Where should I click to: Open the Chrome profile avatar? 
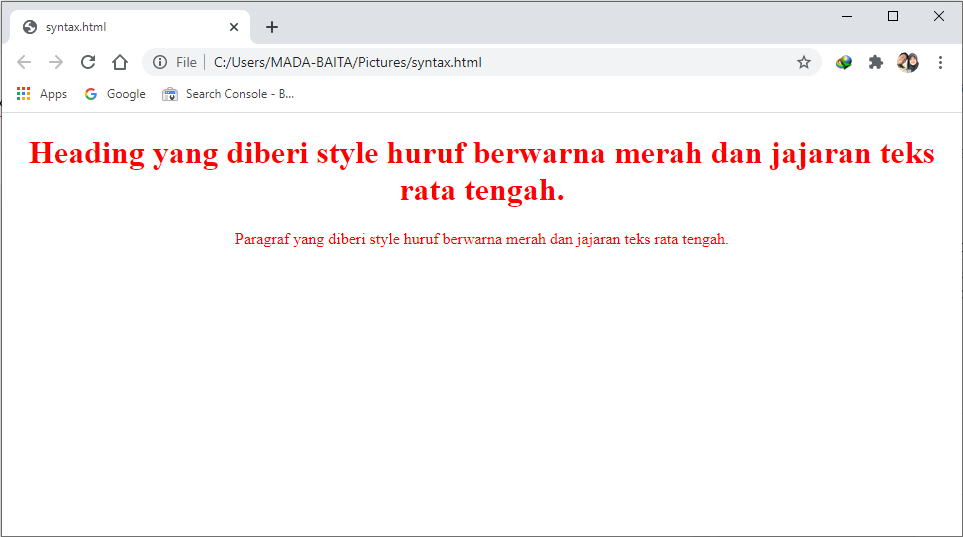tap(908, 62)
